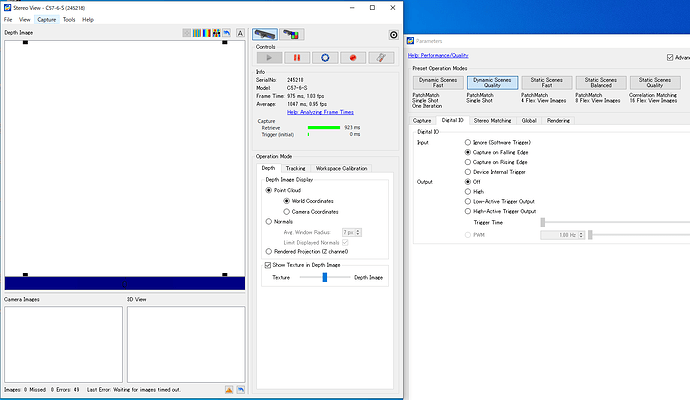Image resolution: width=690 pixels, height=400 pixels.
Task: Click the tools icon button in Controls
Action: point(381,58)
